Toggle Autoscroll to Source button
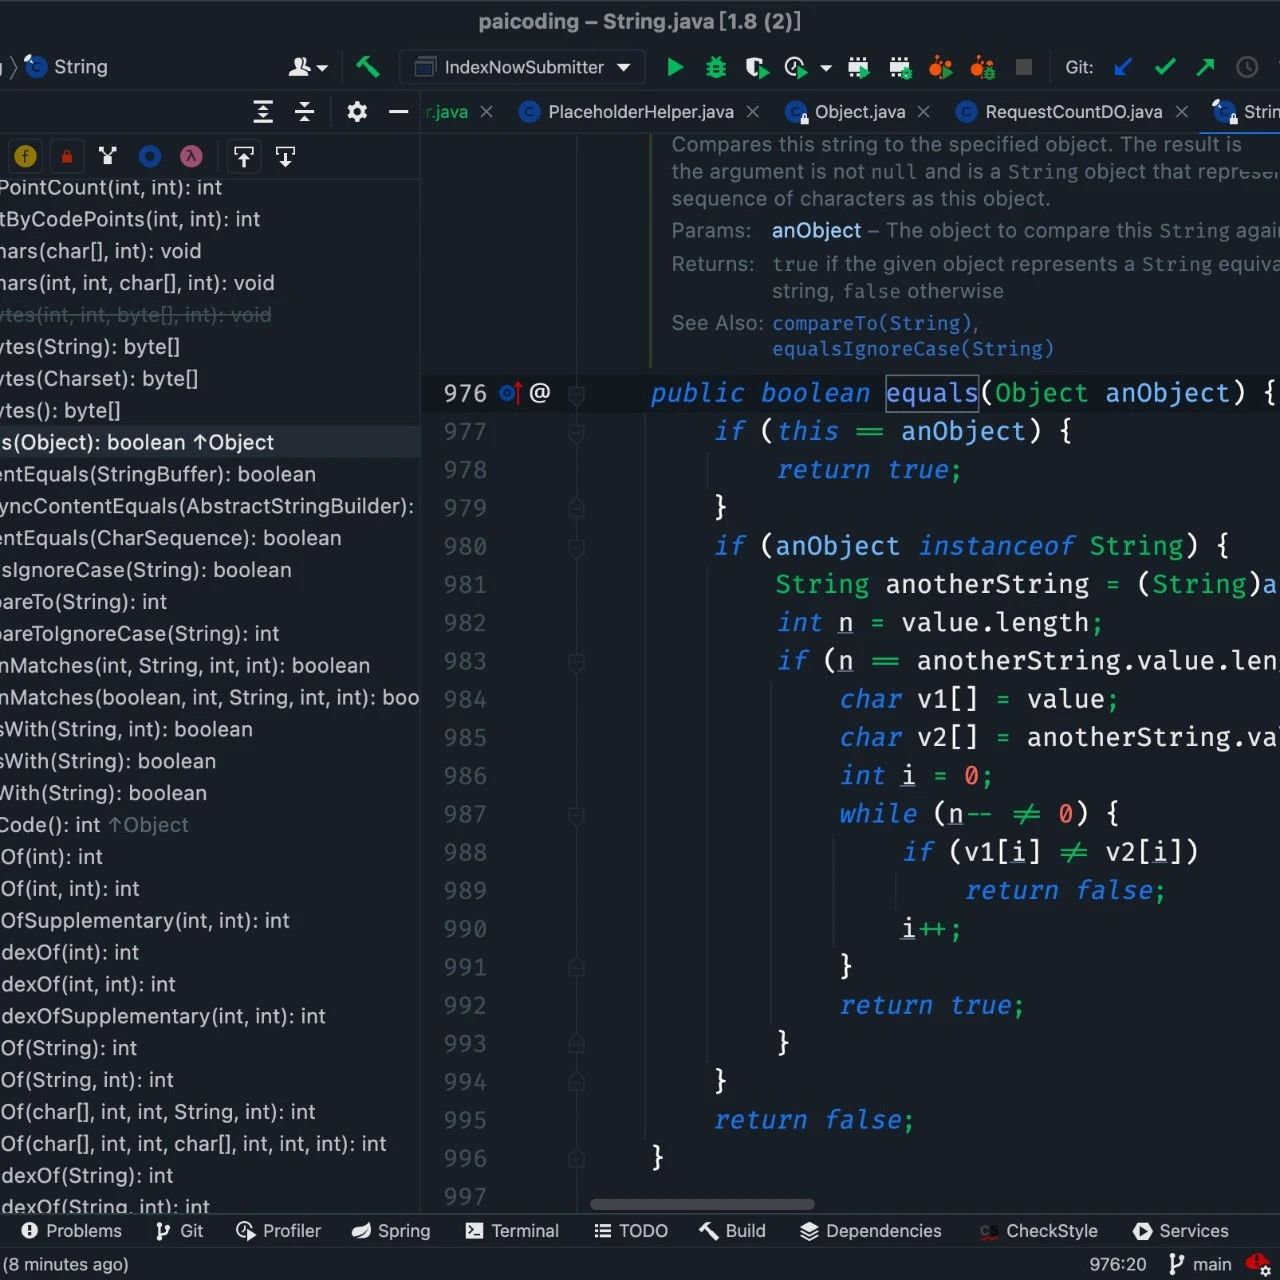Viewport: 1280px width, 1280px height. (x=243, y=156)
